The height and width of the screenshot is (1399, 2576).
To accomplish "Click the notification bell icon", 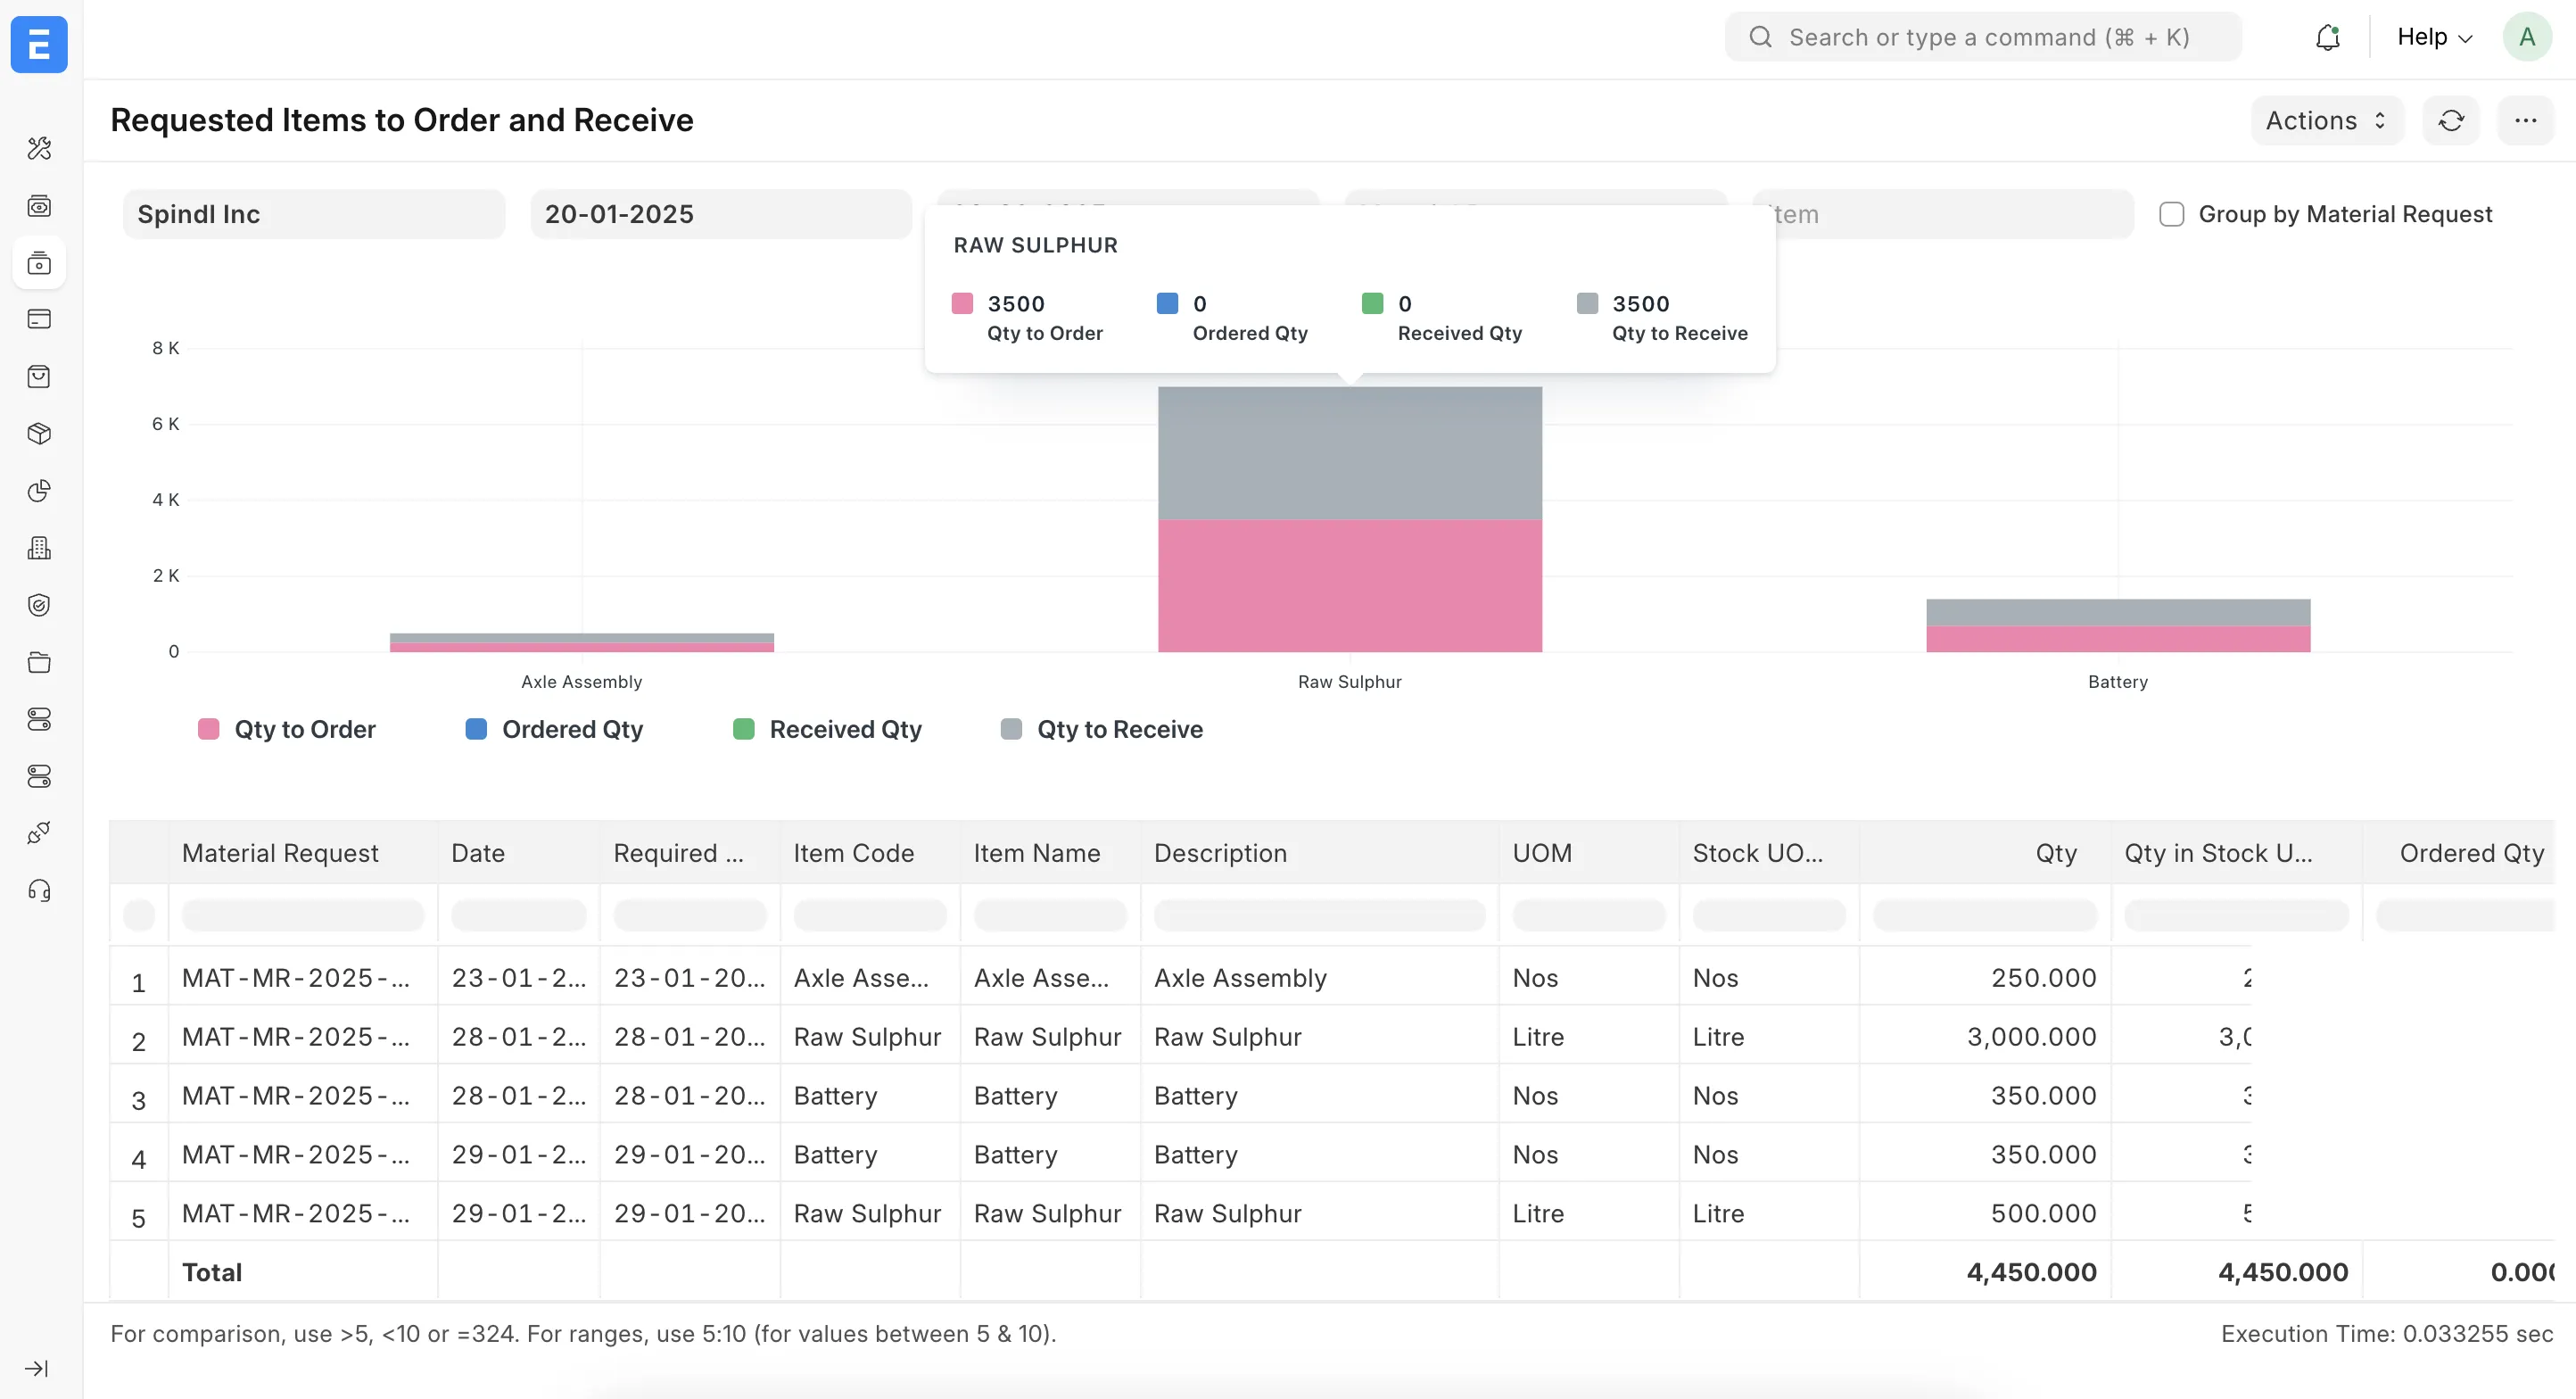I will [x=2327, y=38].
